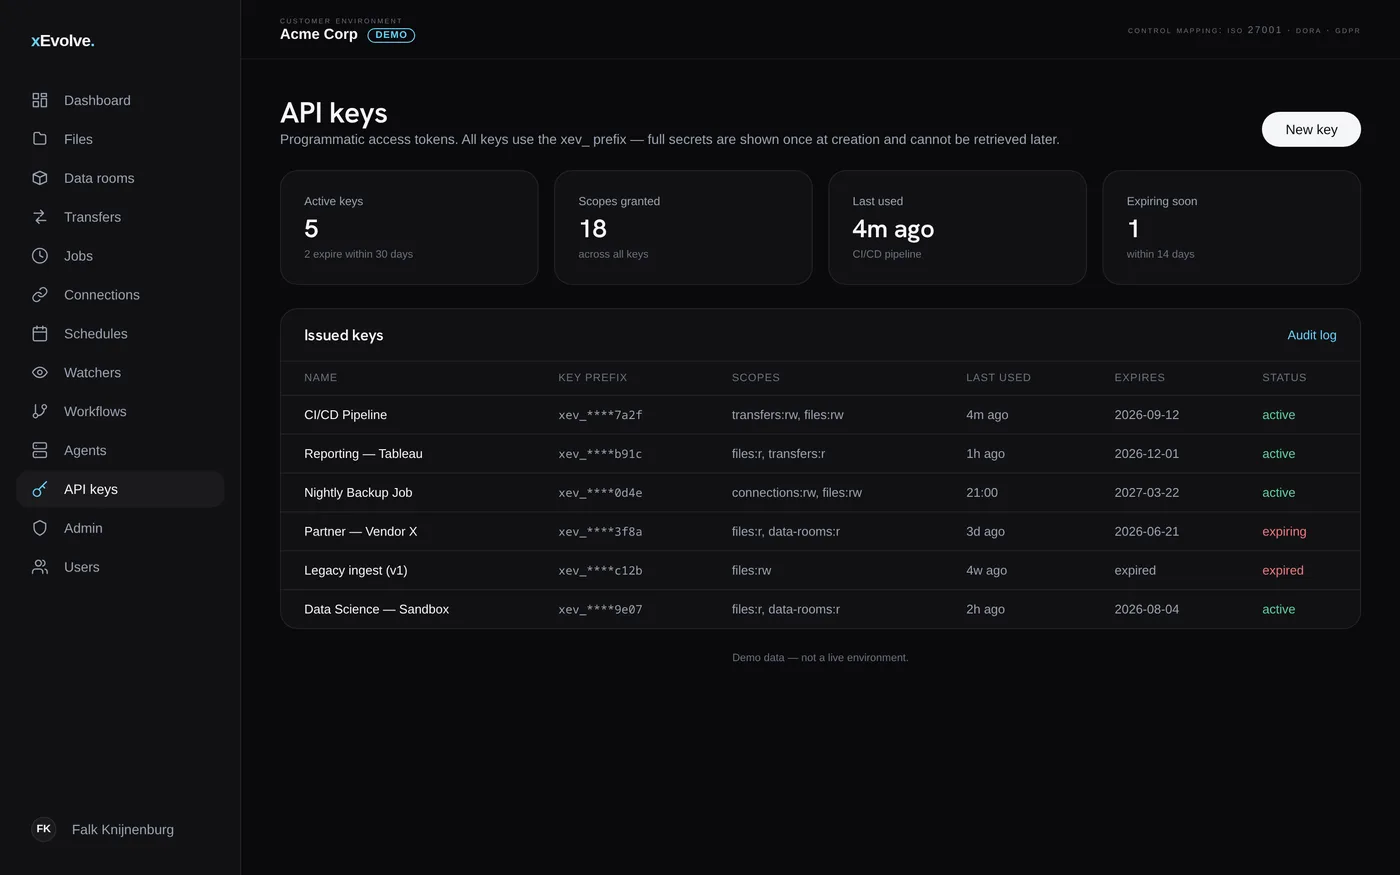Select the Legacy ingest (v1) key name
The width and height of the screenshot is (1400, 875).
click(x=356, y=571)
